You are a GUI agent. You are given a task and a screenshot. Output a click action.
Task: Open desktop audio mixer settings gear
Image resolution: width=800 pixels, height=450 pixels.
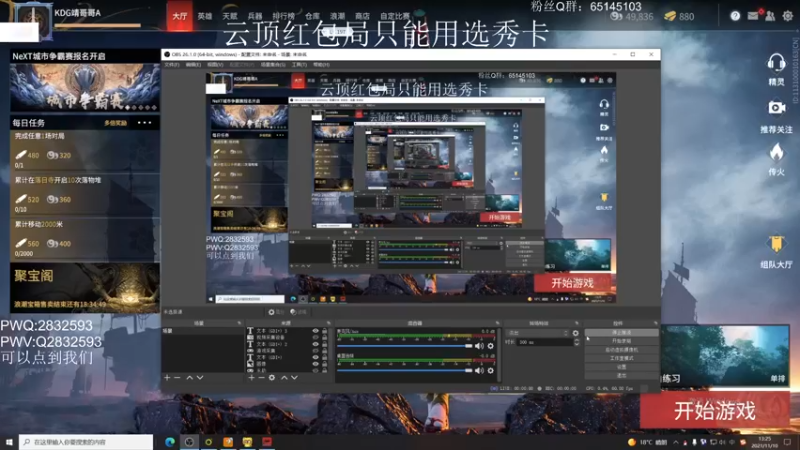tap(491, 346)
